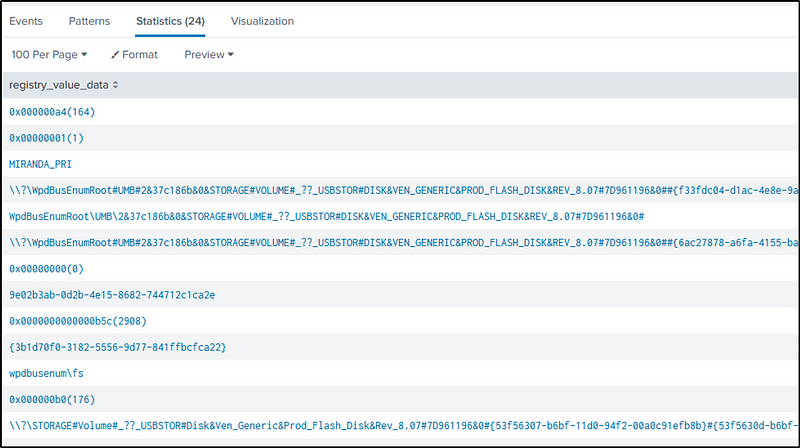Screen dimensions: 800x448
Task: Select the Statistics (24) tab
Action: pos(170,20)
